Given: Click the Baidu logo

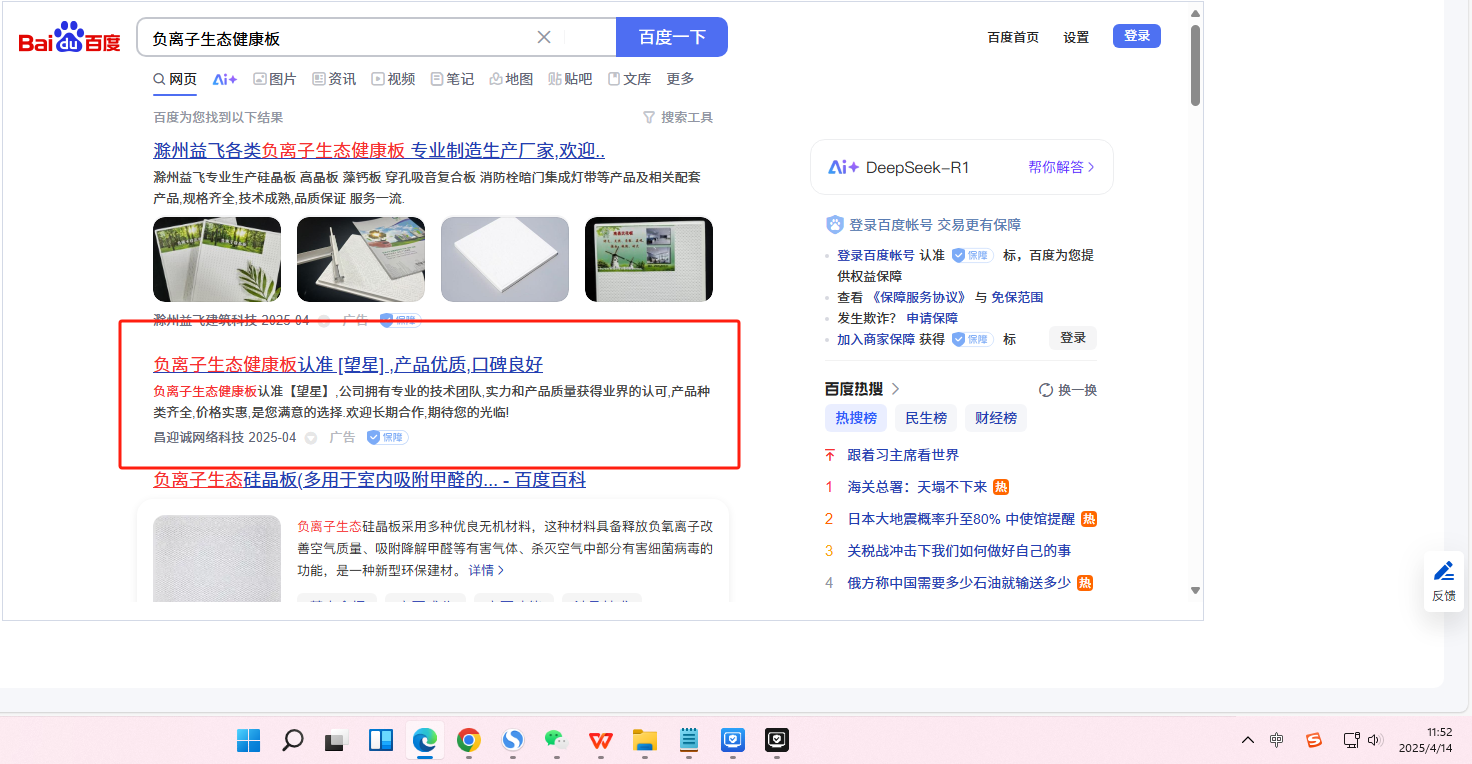Looking at the screenshot, I should [69, 38].
